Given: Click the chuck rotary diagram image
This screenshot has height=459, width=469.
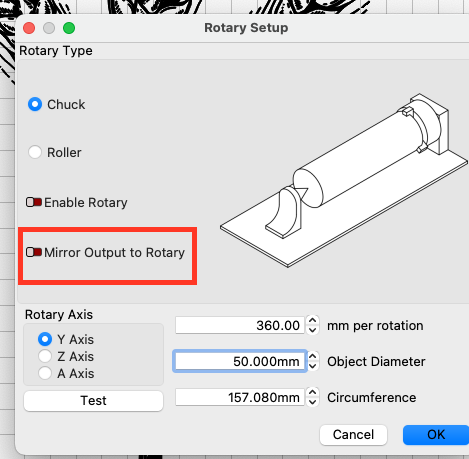Looking at the screenshot, I should point(343,181).
